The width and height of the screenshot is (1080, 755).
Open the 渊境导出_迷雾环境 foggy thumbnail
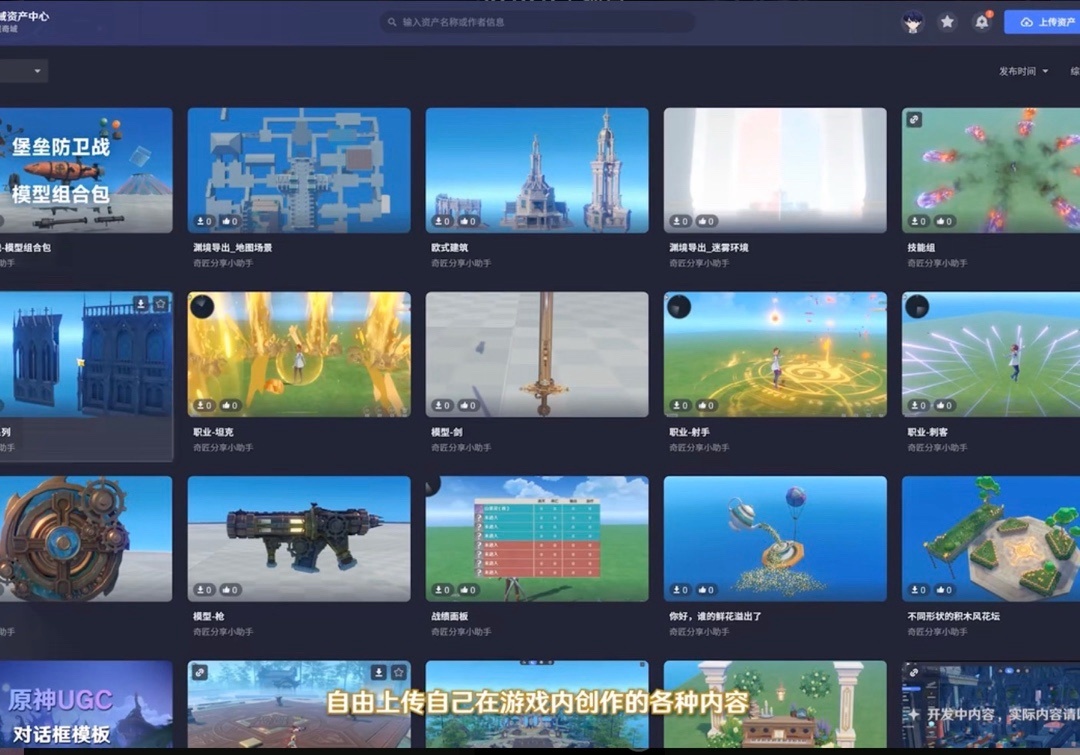775,170
